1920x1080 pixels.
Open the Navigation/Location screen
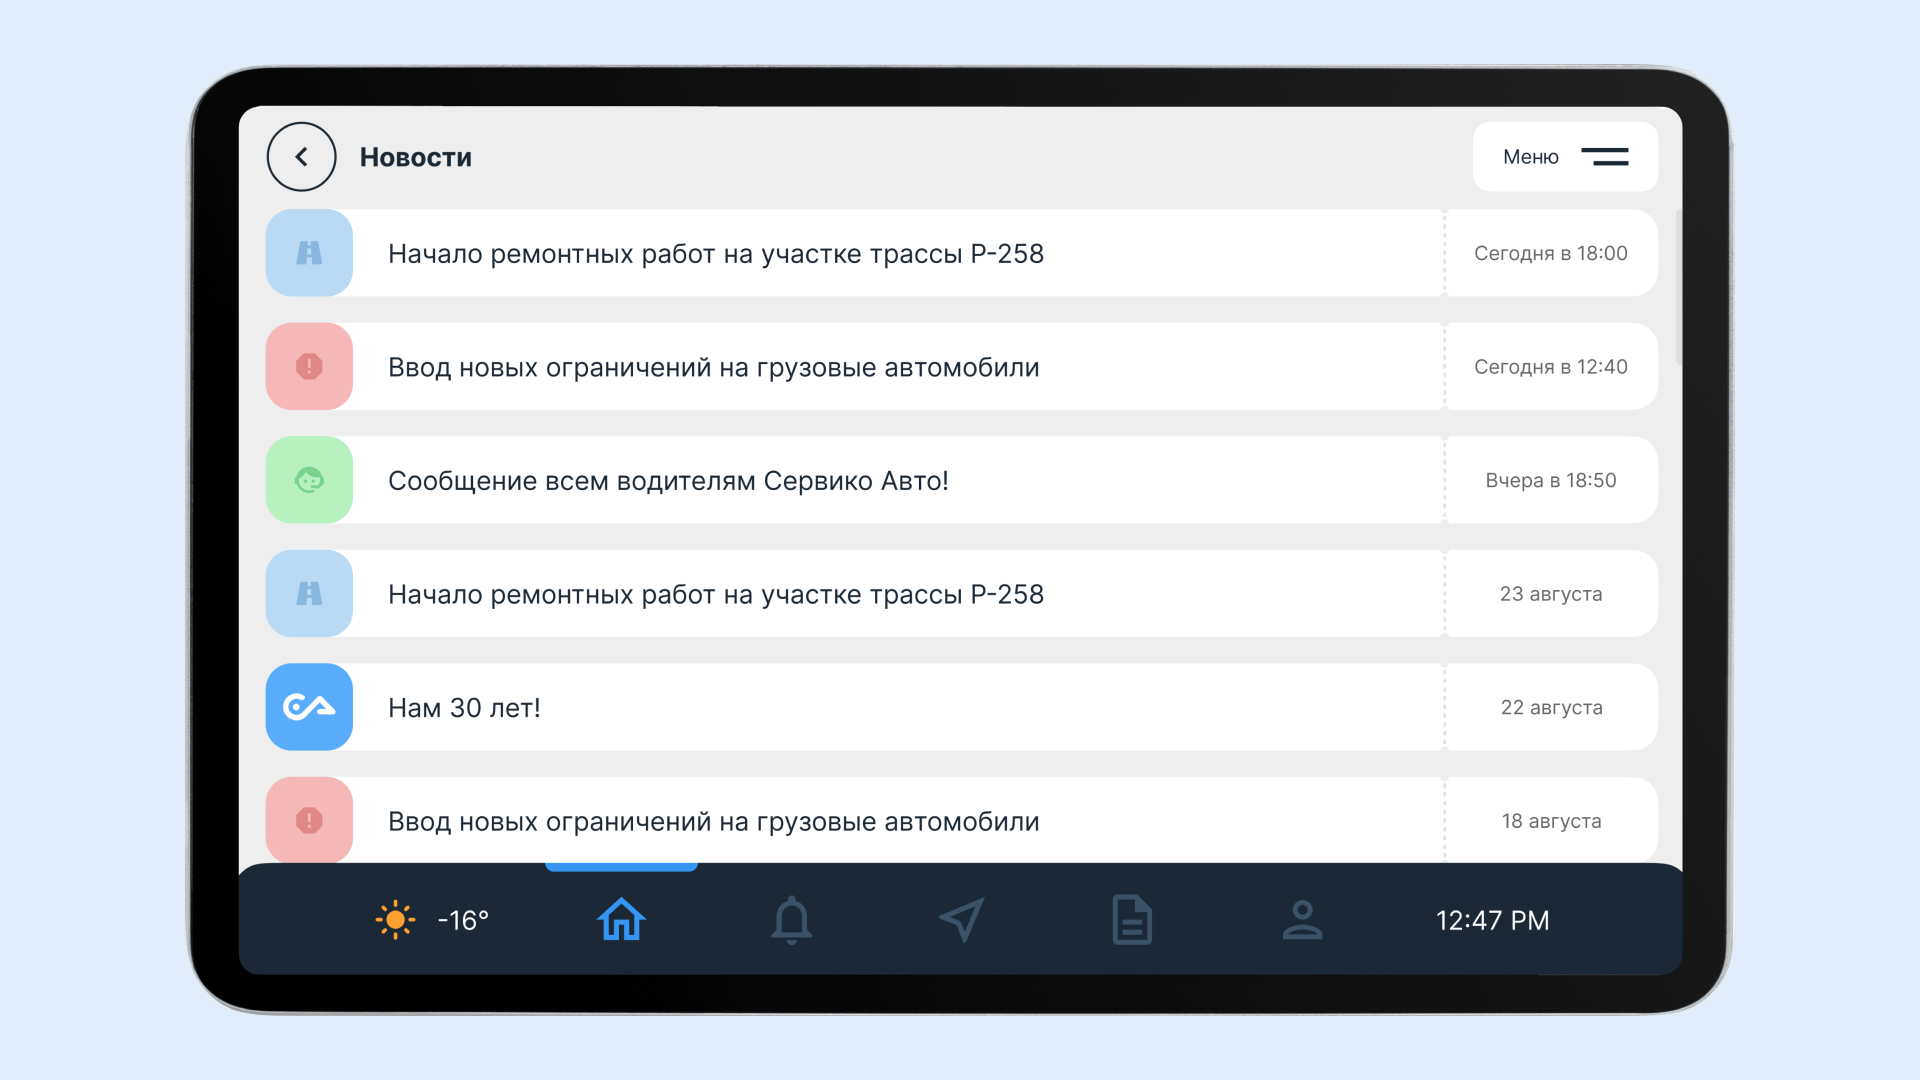(961, 919)
